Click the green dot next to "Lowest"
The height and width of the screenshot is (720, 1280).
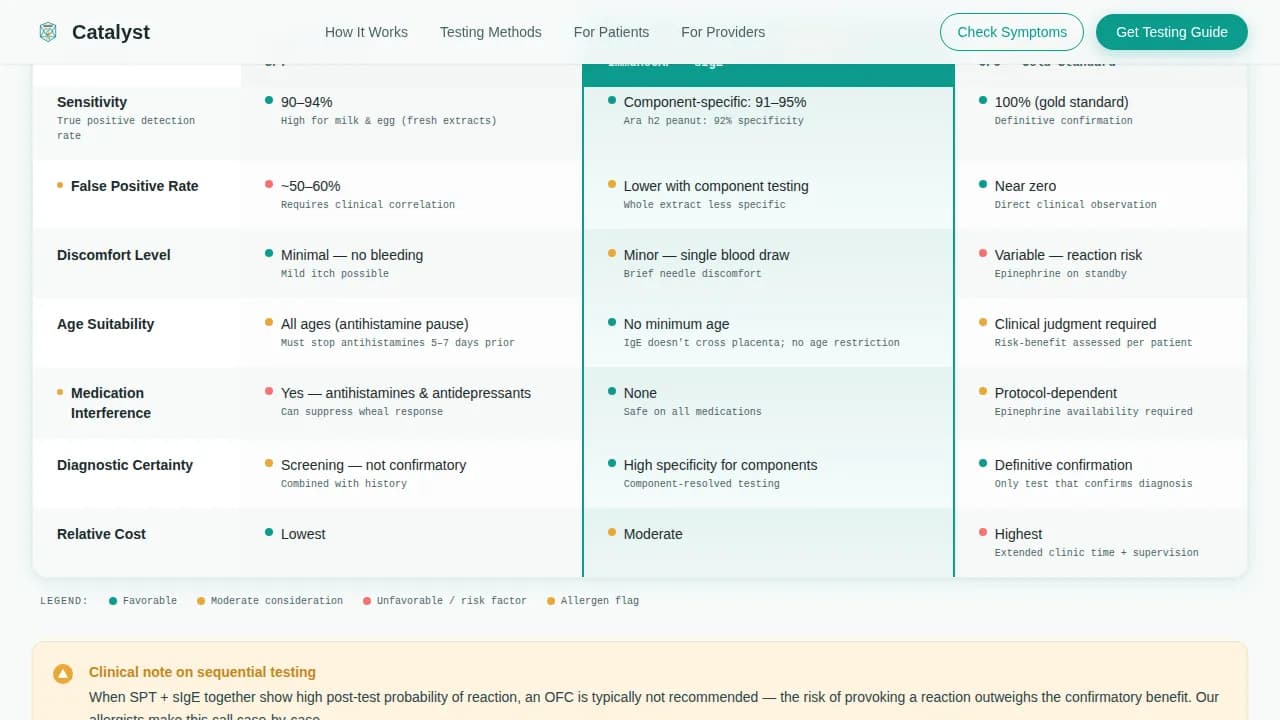(269, 533)
